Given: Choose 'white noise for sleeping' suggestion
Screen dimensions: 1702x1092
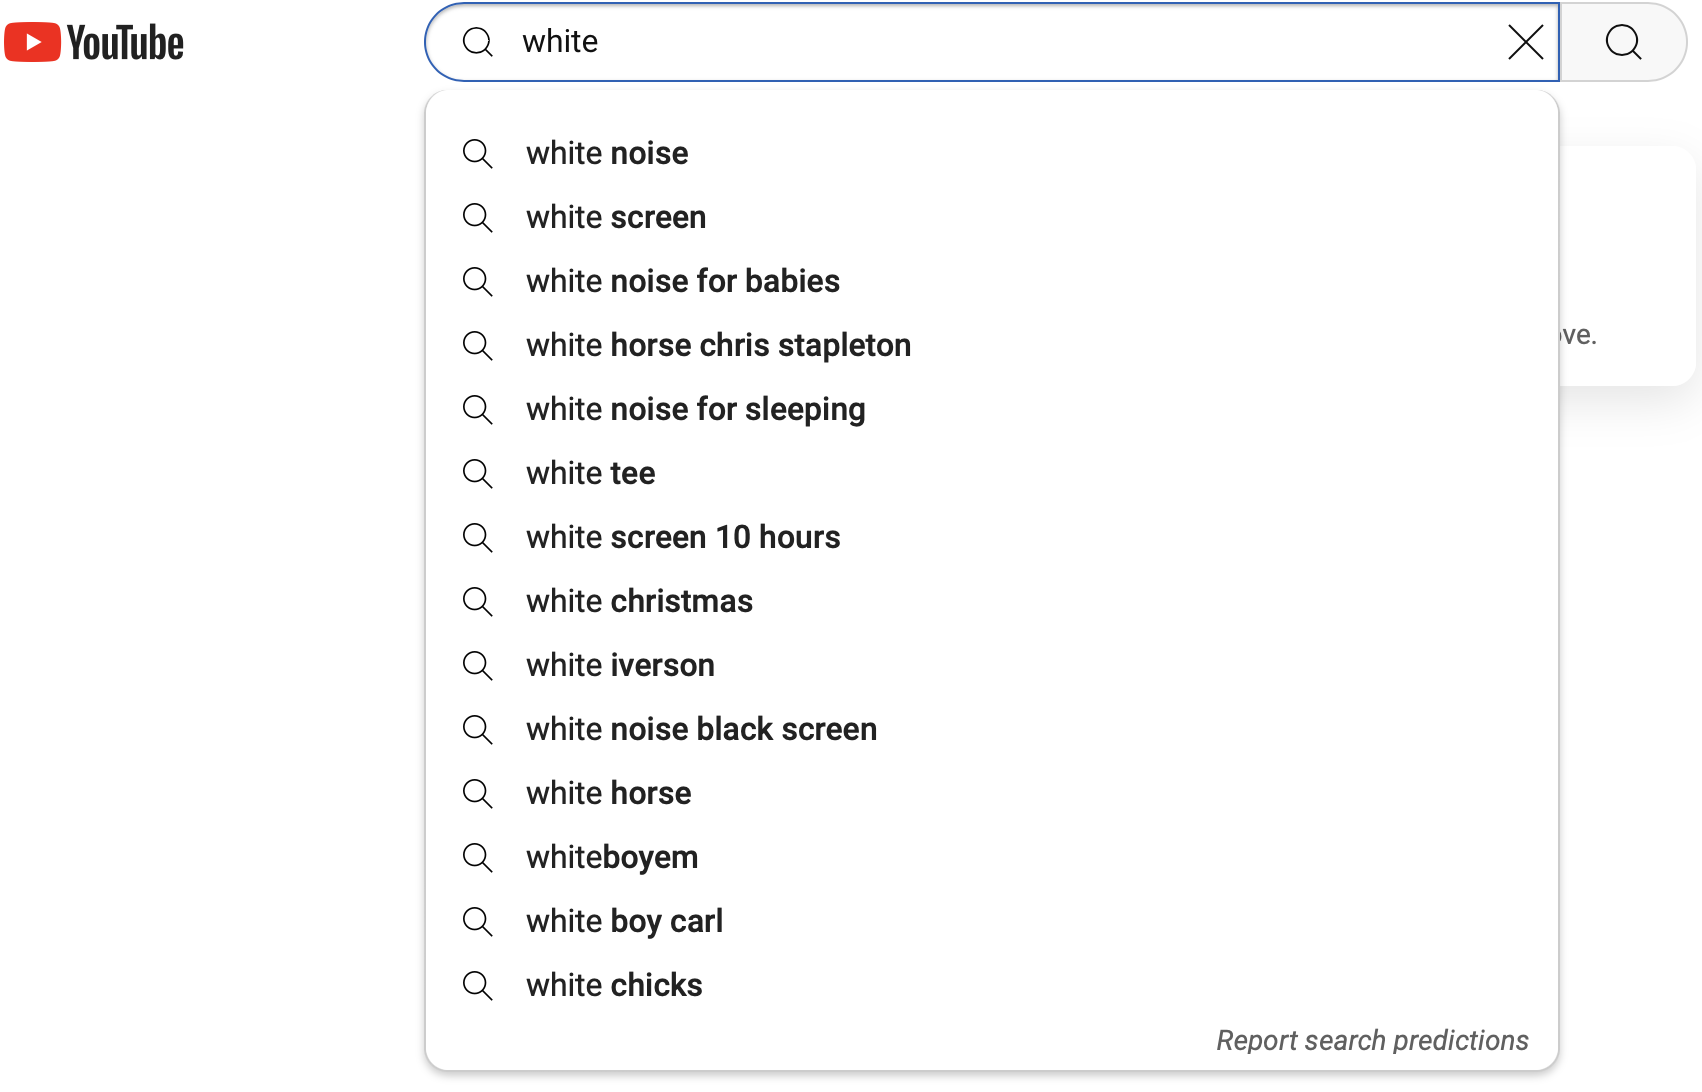Looking at the screenshot, I should pos(695,409).
